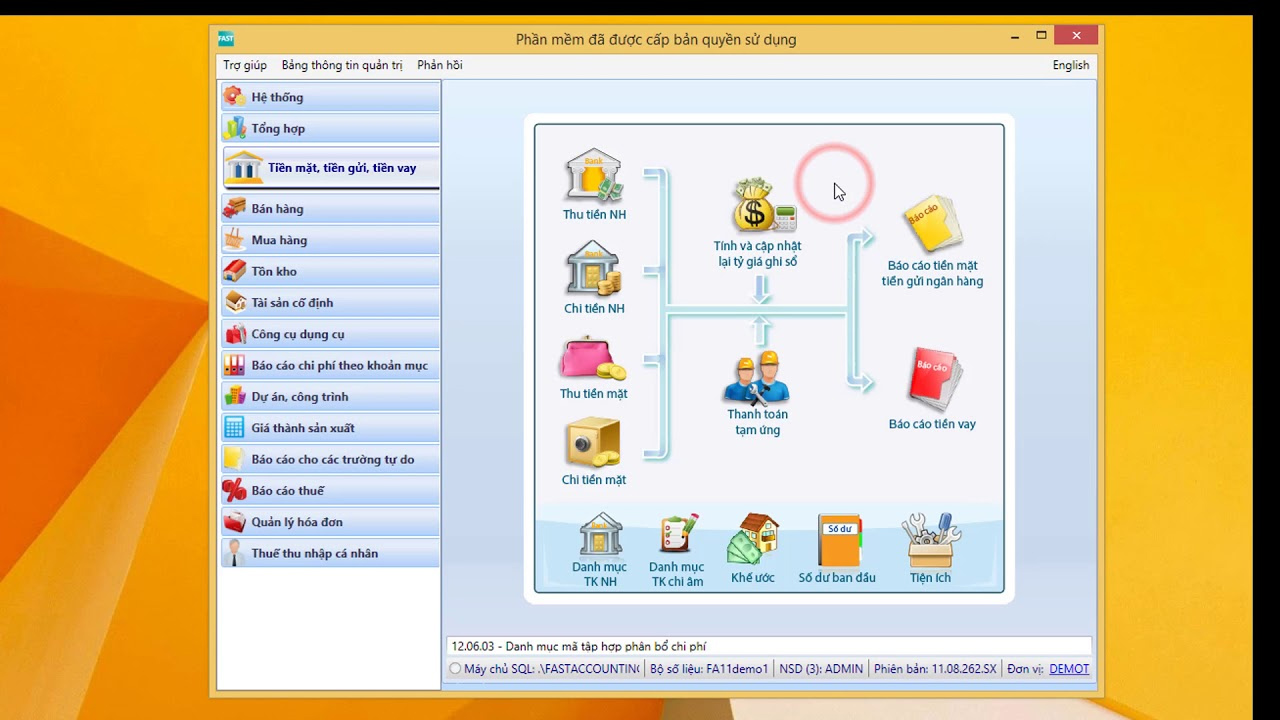Select the Mua hàng module
Viewport: 1280px width, 720px height.
tap(330, 240)
